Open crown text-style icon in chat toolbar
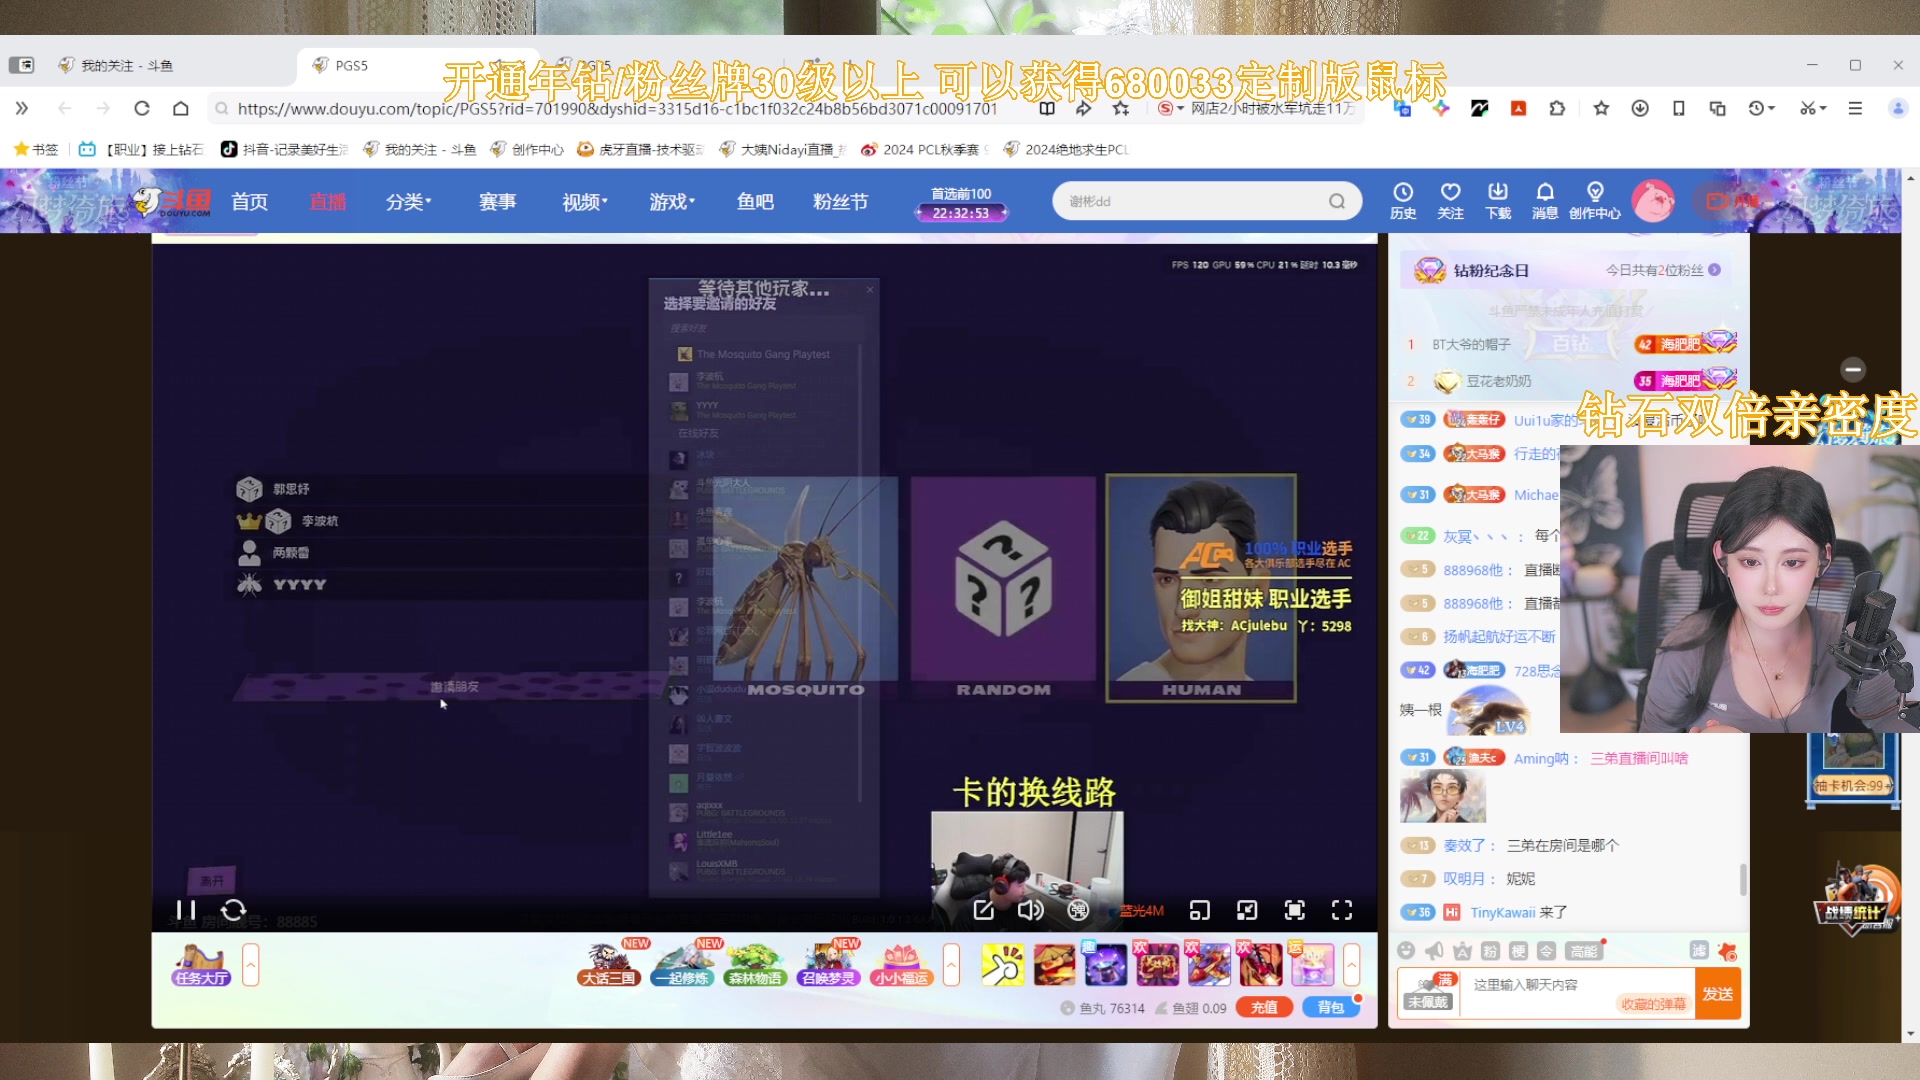 (1462, 951)
